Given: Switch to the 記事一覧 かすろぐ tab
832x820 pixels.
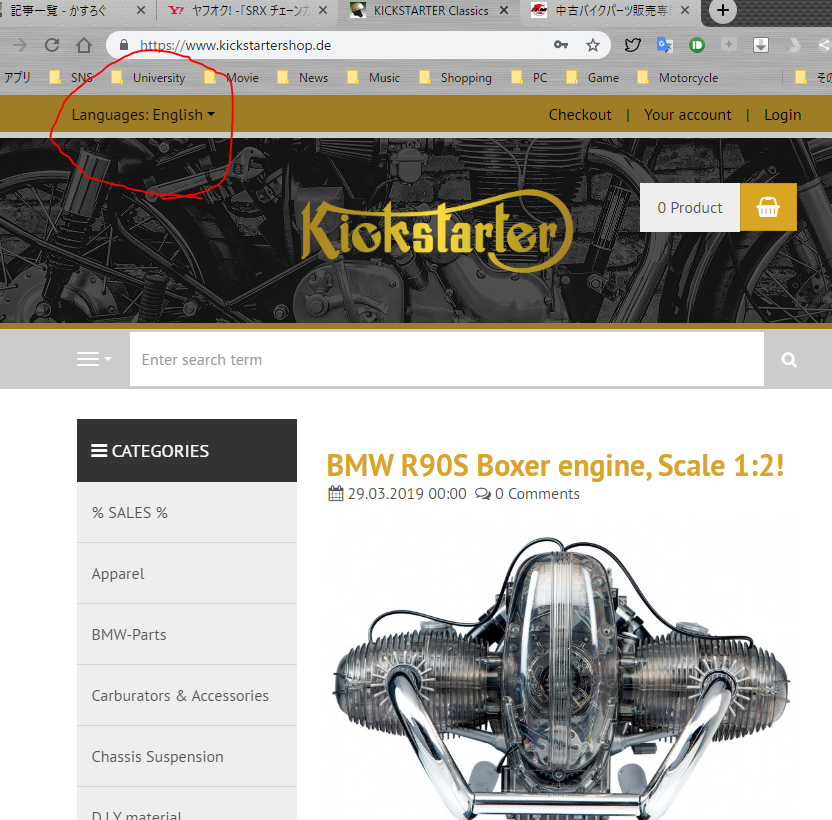Looking at the screenshot, I should click(x=58, y=11).
